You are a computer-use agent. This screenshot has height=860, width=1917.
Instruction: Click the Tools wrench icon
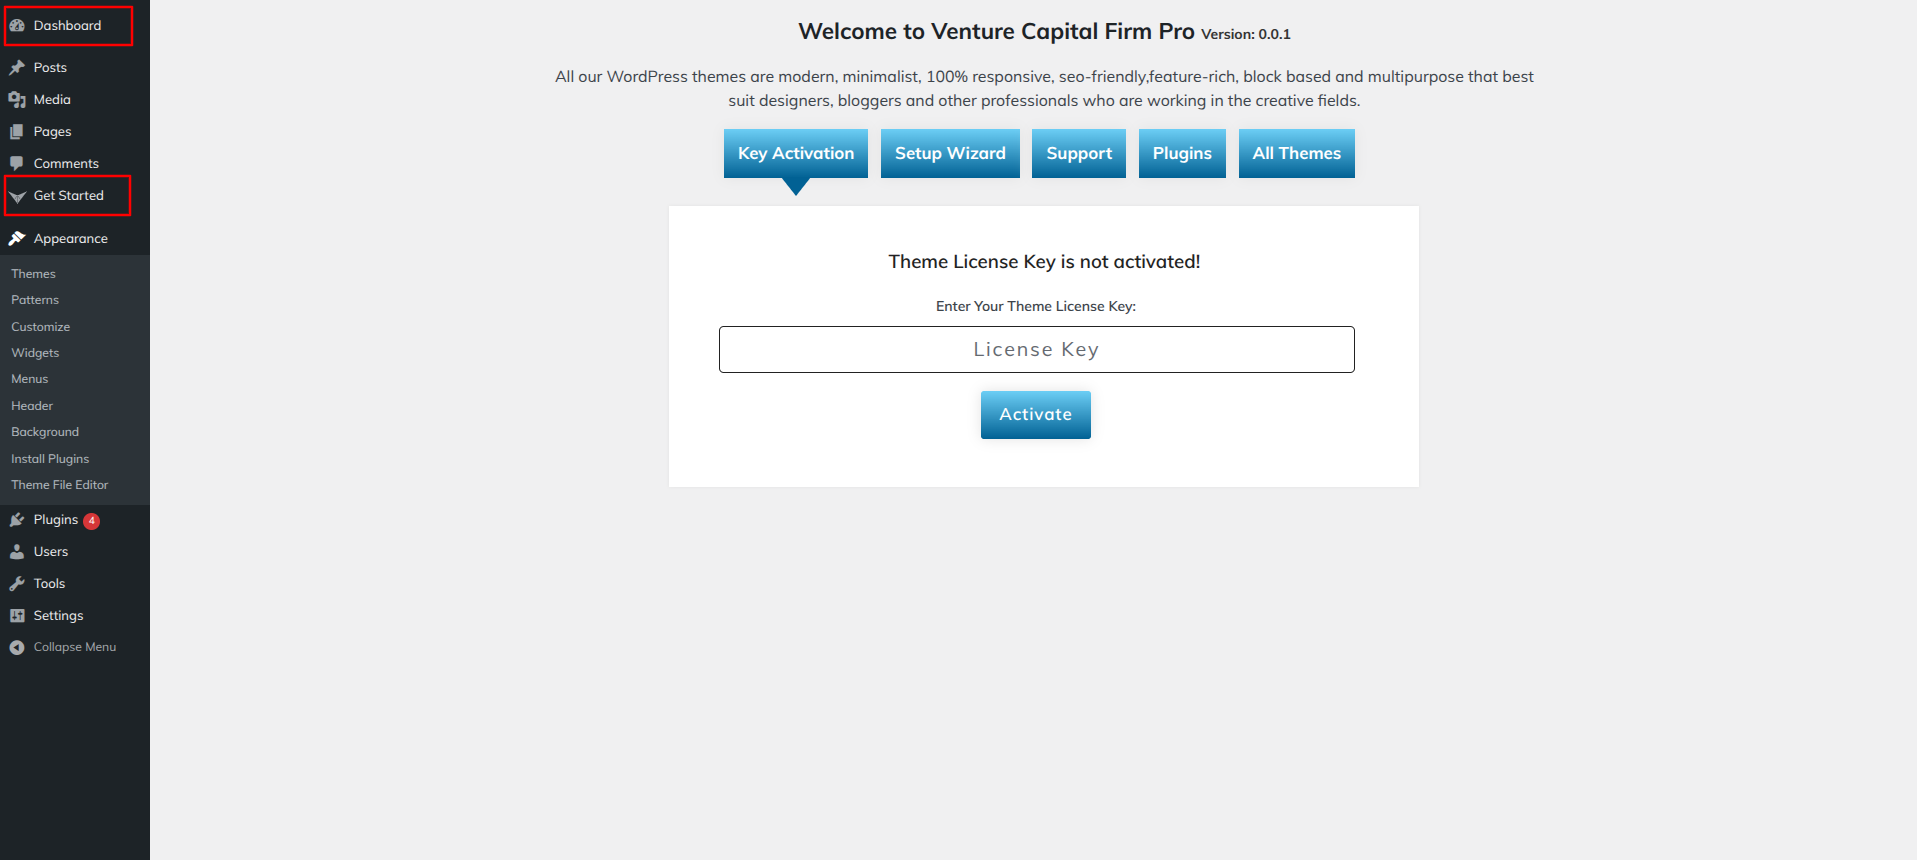[17, 584]
